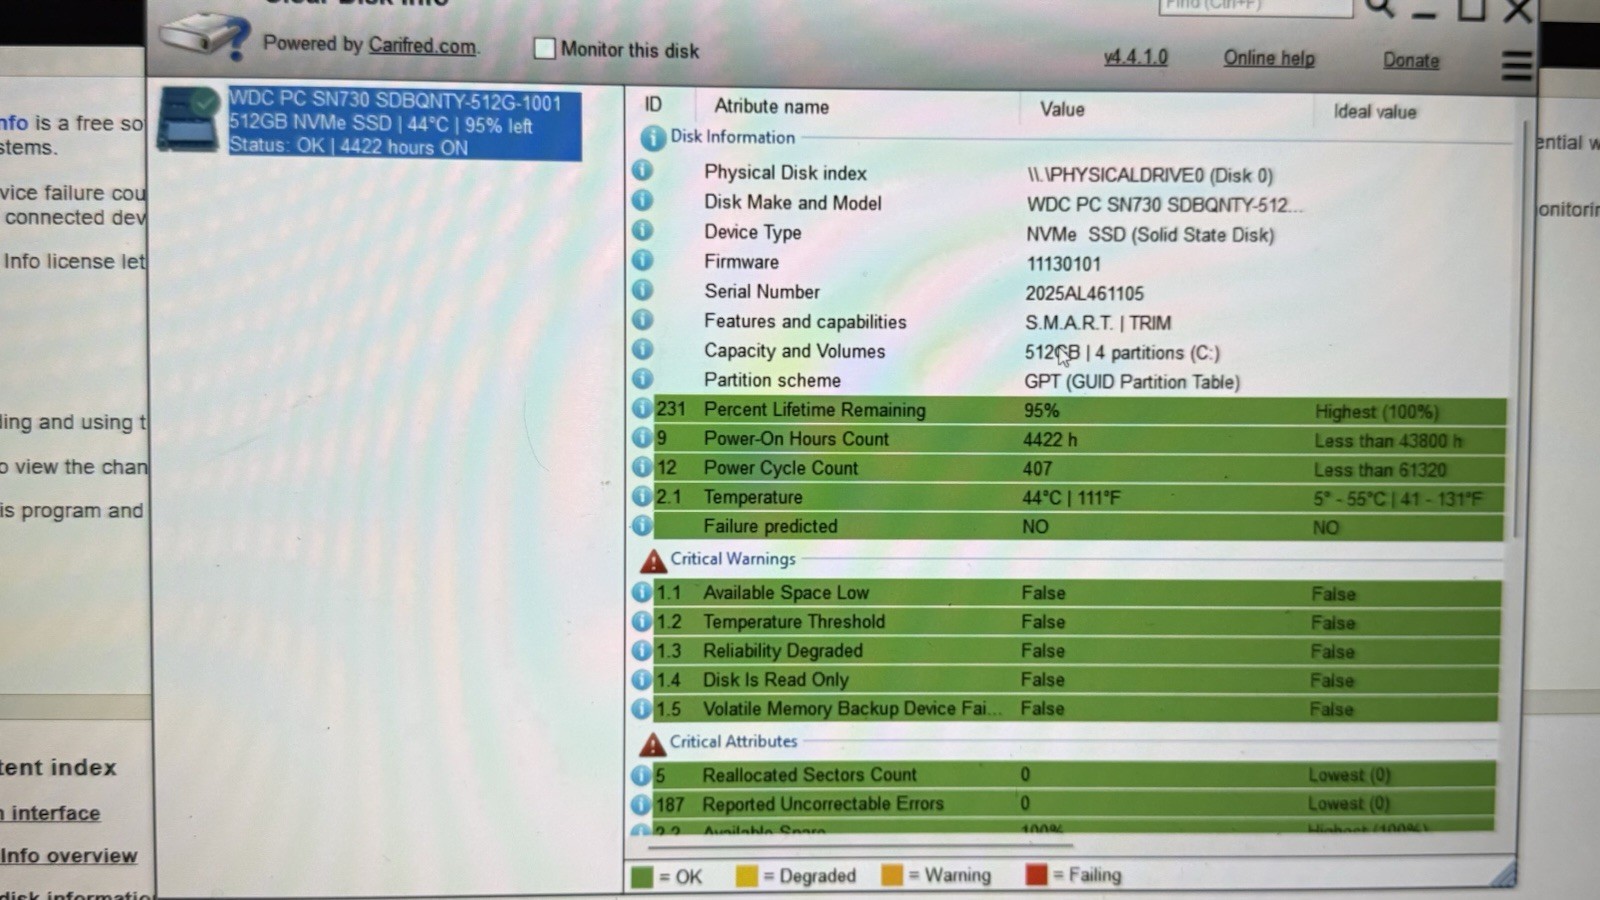Click info icon for Failure predicted
This screenshot has height=900, width=1600.
click(642, 525)
